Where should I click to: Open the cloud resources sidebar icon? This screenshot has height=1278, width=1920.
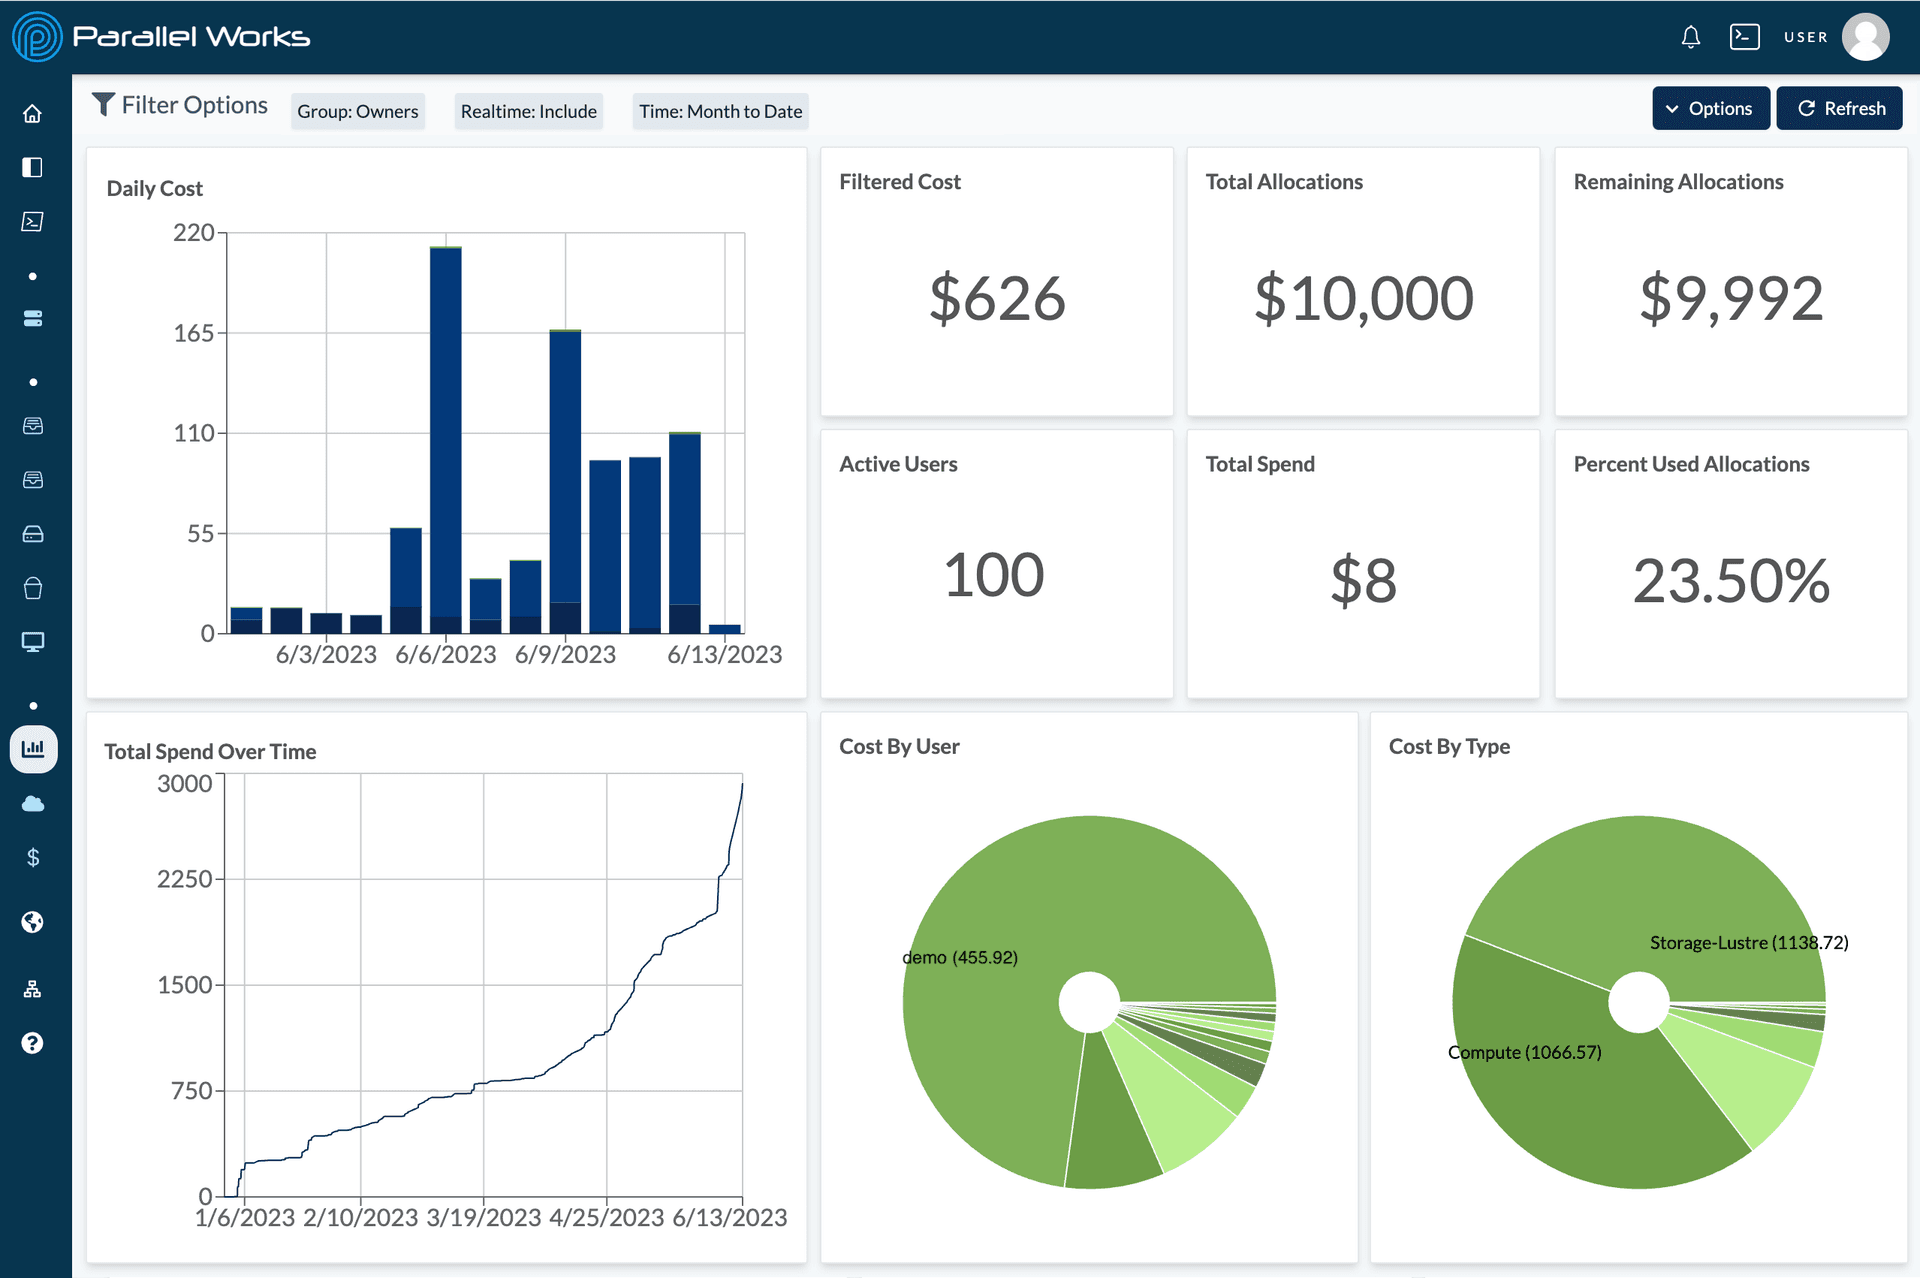(x=33, y=803)
